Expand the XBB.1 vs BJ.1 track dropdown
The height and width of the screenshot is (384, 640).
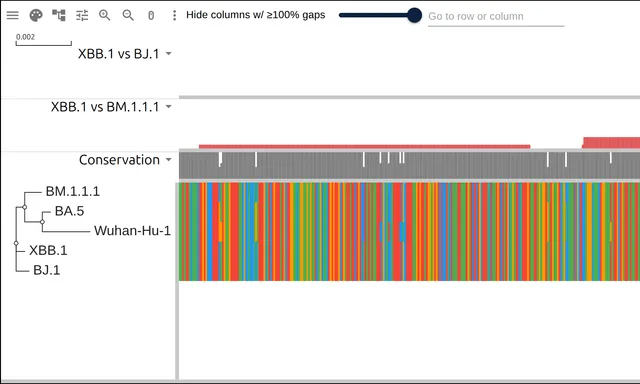(x=169, y=53)
